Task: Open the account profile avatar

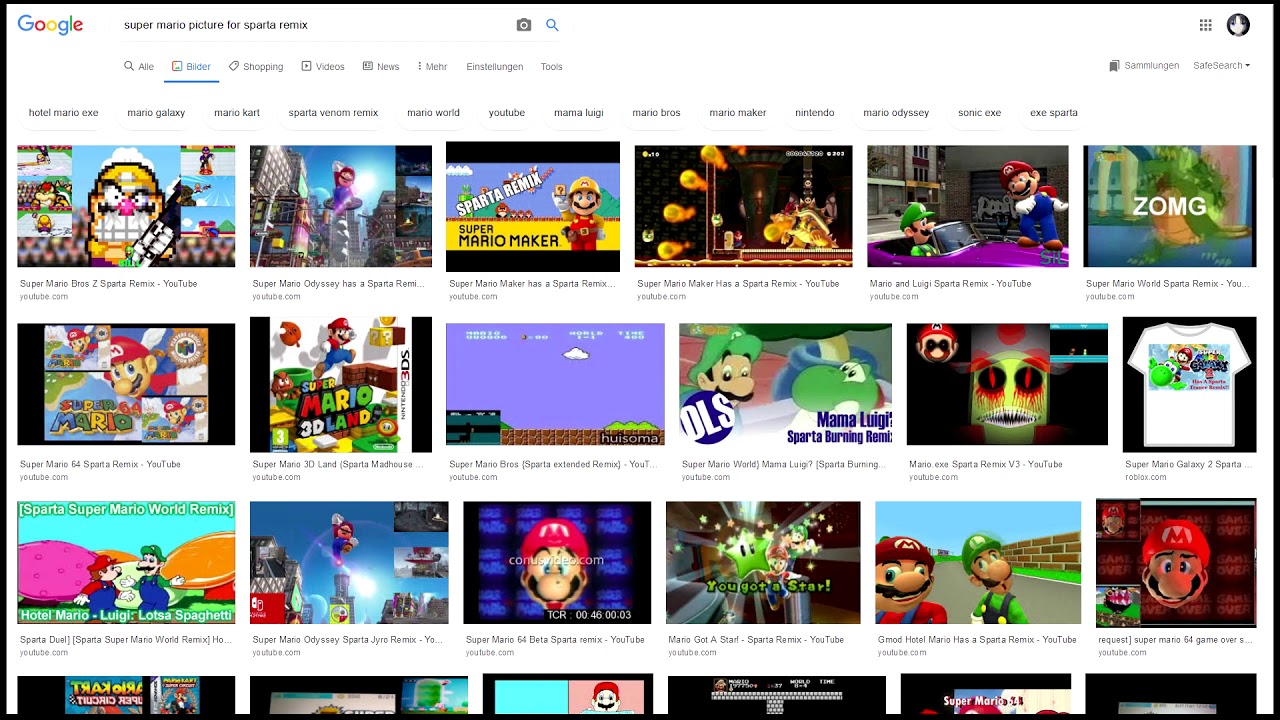Action: 1238,25
